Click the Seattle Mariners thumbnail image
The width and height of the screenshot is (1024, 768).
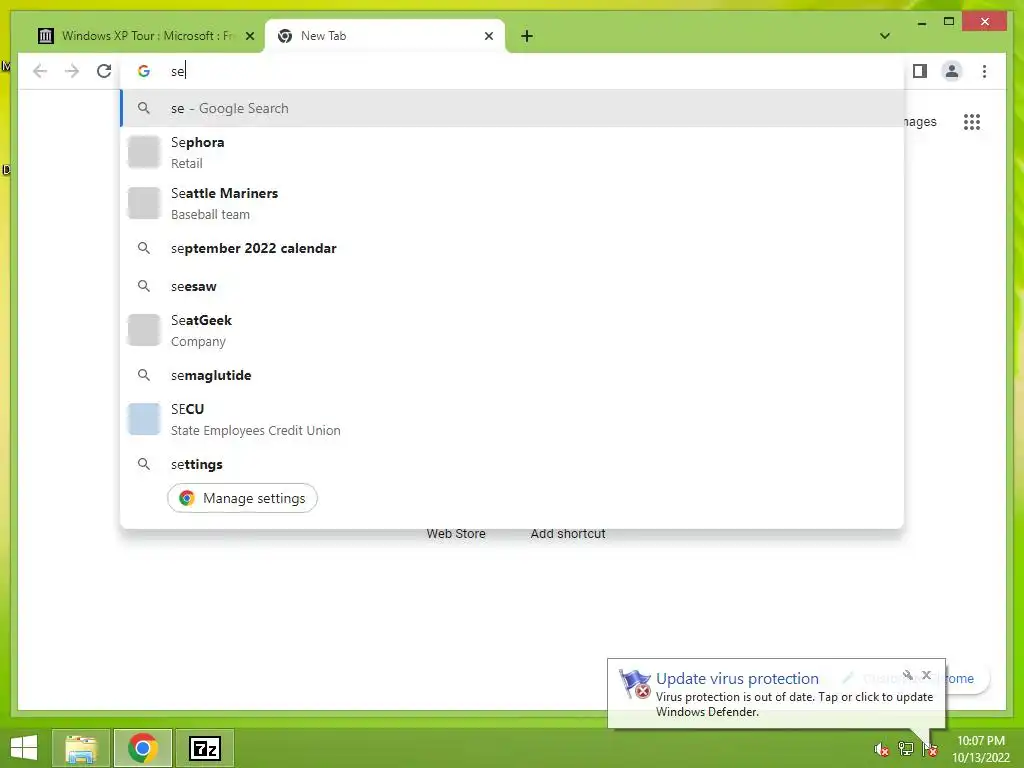click(144, 203)
